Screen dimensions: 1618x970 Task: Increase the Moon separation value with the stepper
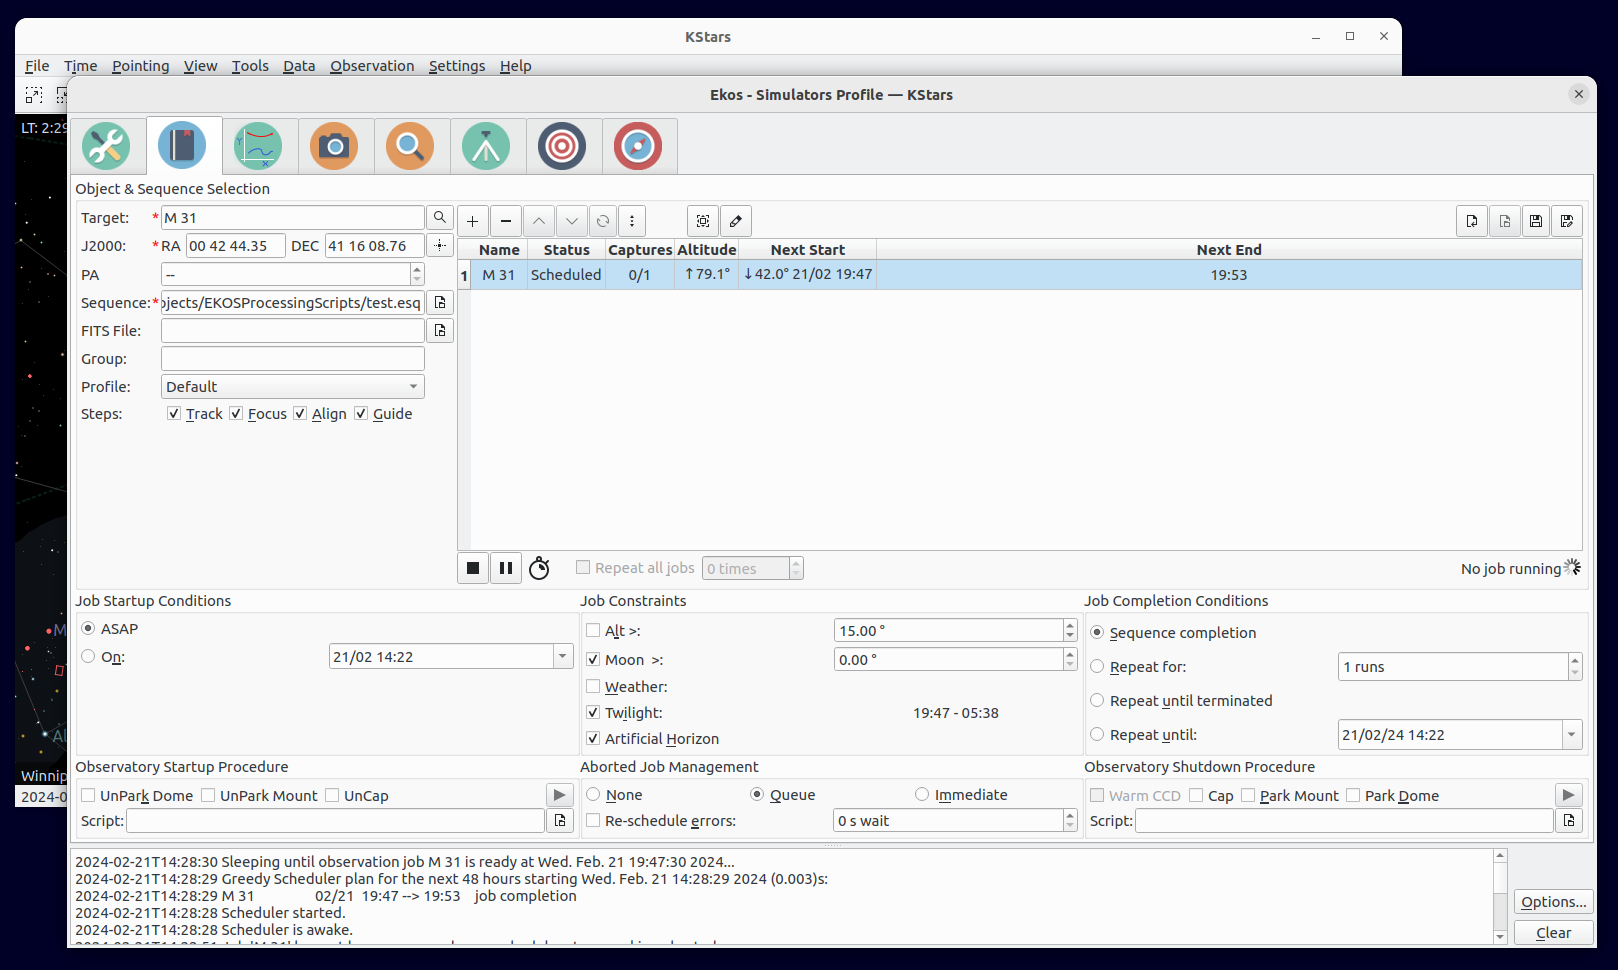[1069, 654]
